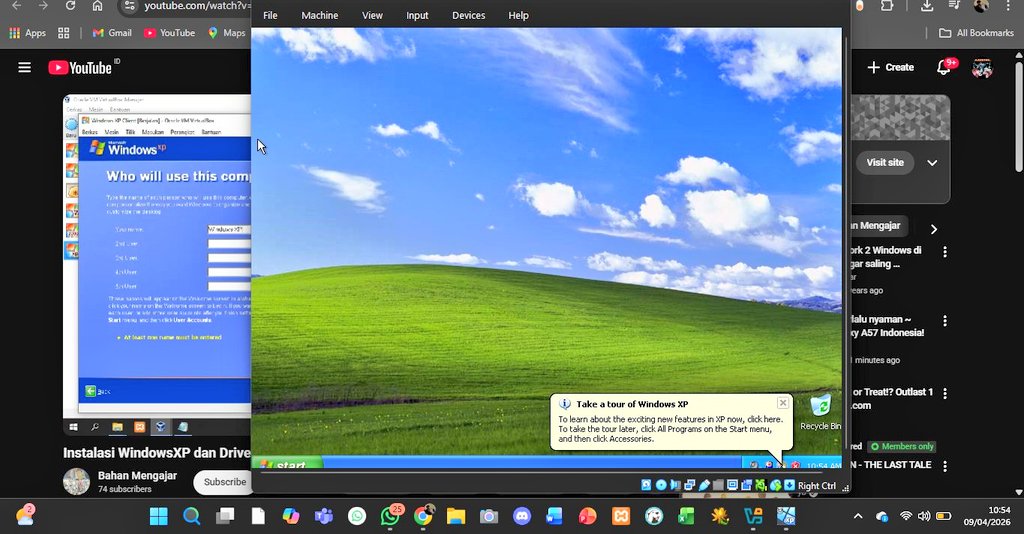1024x534 pixels.
Task: Open WhatsApp with 25 badge on taskbar
Action: 391,516
